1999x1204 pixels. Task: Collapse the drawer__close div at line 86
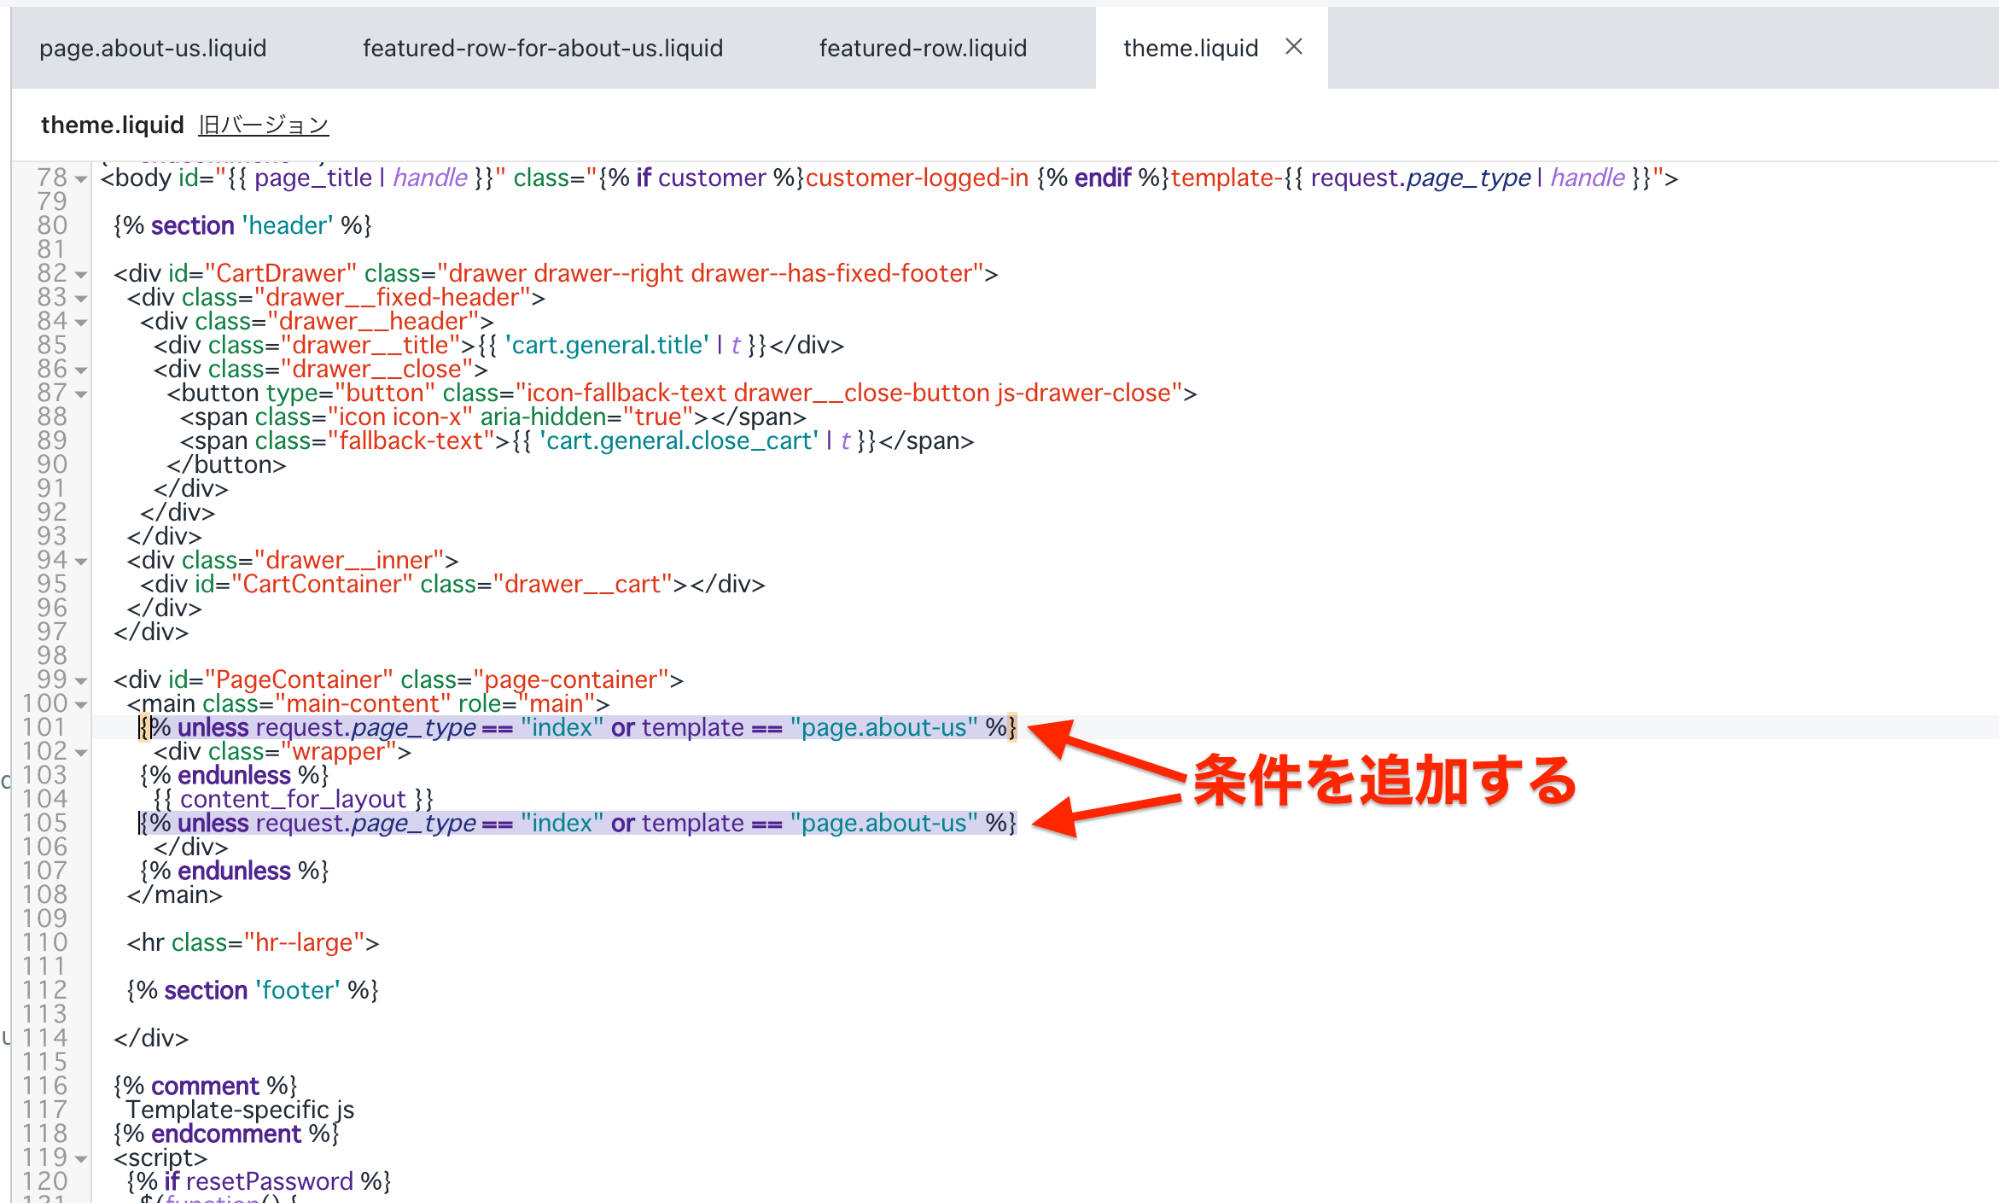pyautogui.click(x=81, y=371)
